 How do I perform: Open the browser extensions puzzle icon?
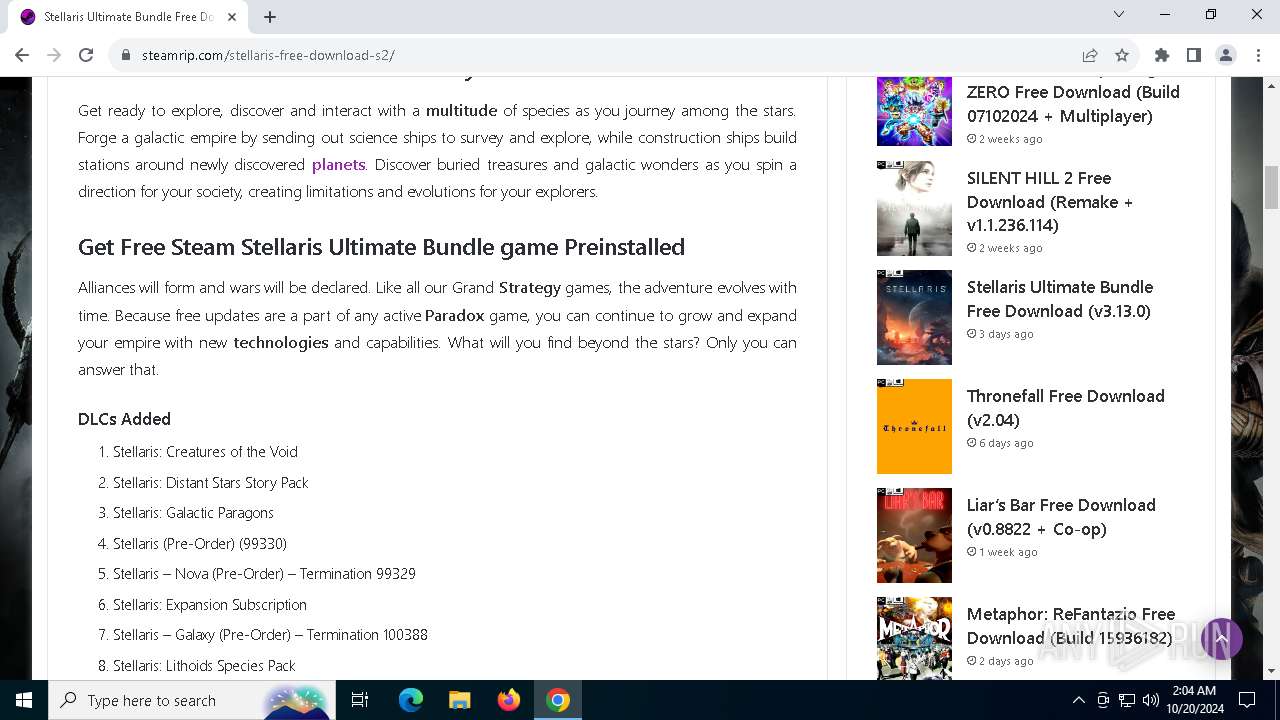[x=1162, y=55]
